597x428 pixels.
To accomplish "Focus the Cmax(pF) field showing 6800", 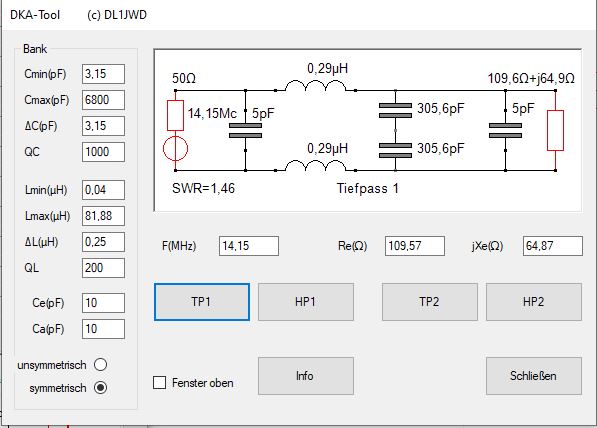I will coord(103,100).
